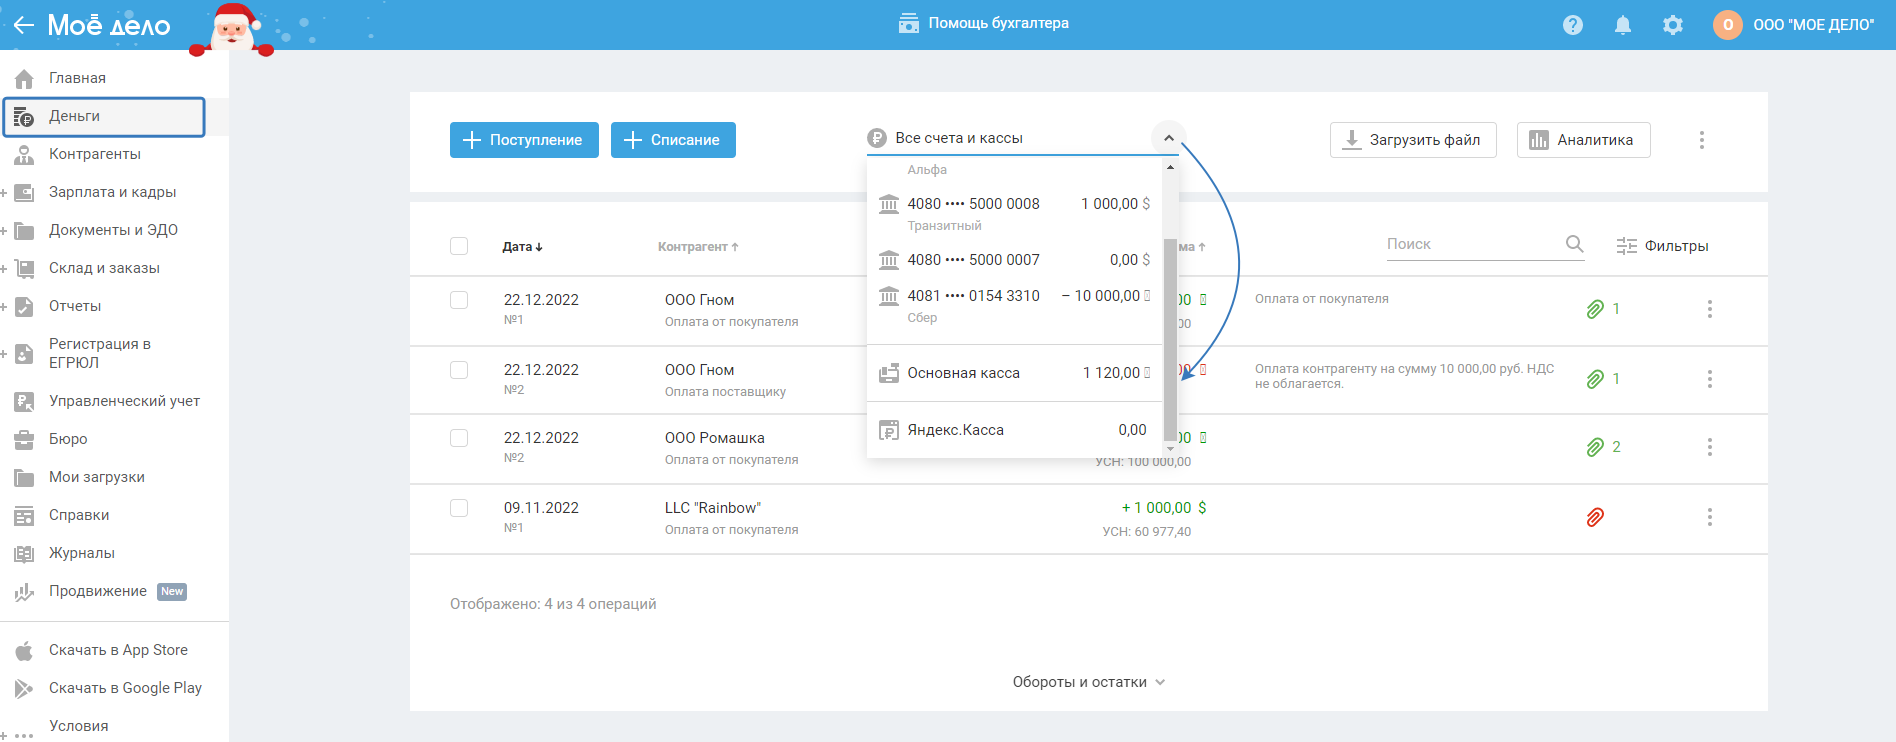
Task: Expand Документы и ЭДО submenu
Action: pyautogui.click(x=4, y=230)
